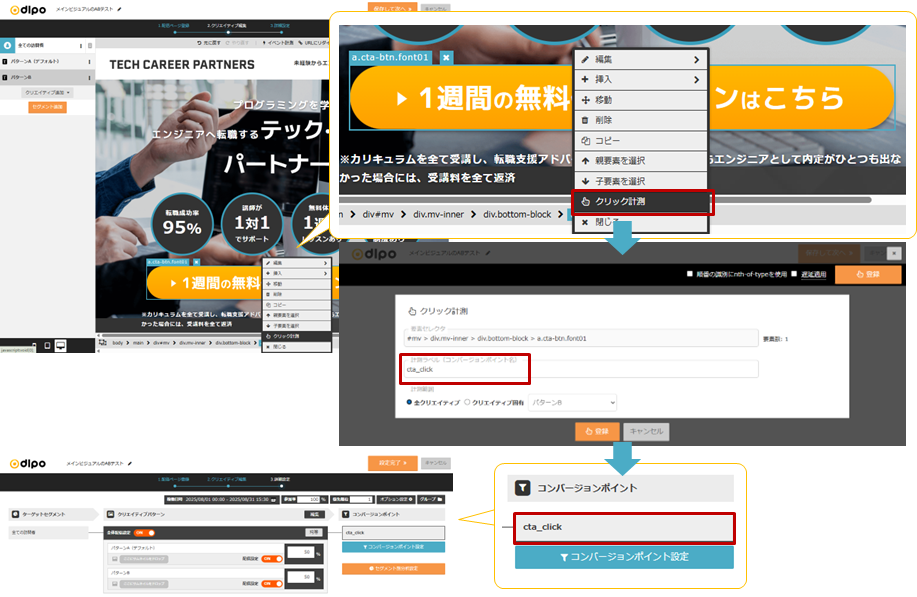The height and width of the screenshot is (597, 917).
Task: Open kebab menu for パターンB sidebar row
Action: (x=89, y=77)
